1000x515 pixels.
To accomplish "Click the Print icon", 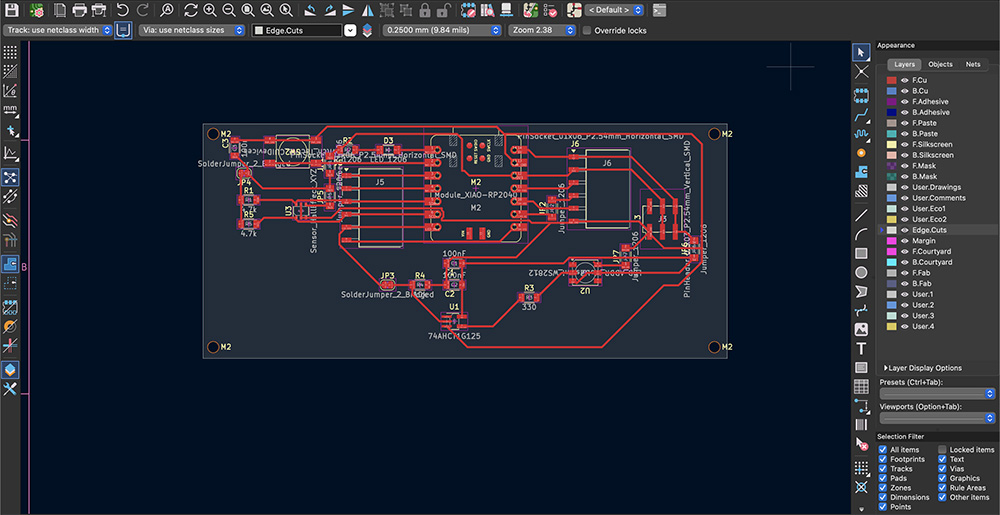I will click(79, 10).
